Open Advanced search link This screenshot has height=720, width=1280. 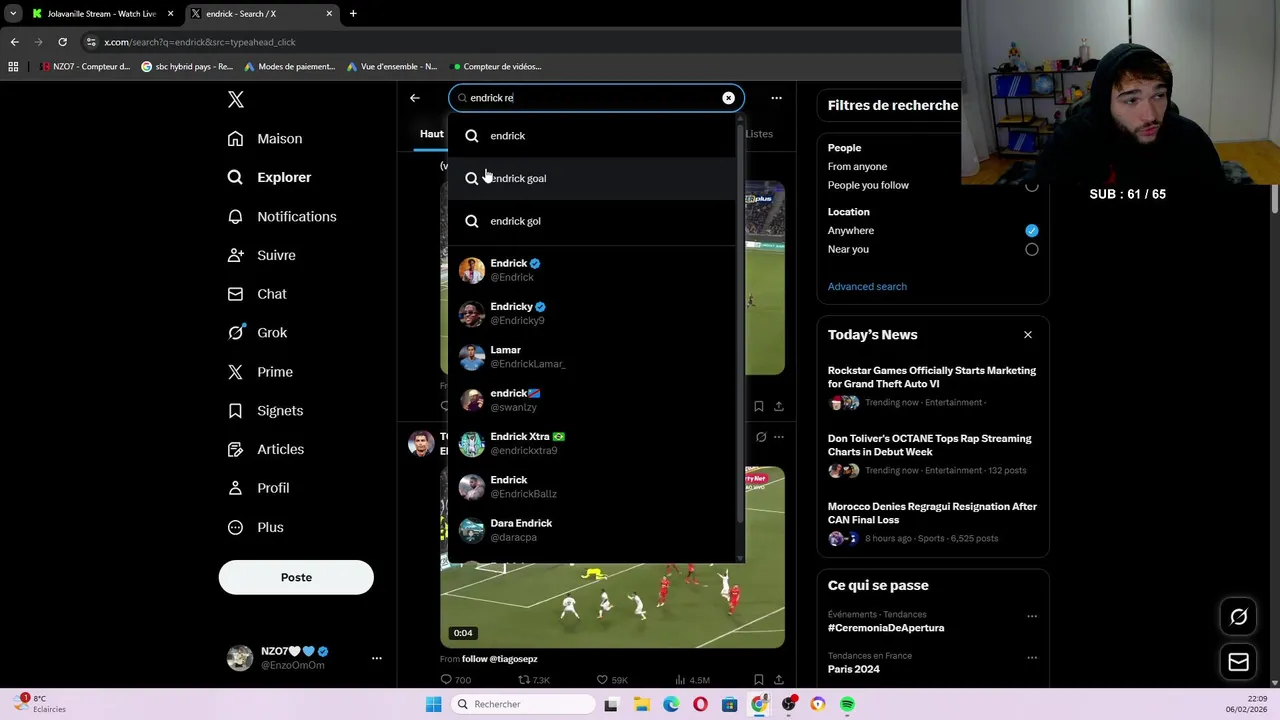pyautogui.click(x=867, y=287)
